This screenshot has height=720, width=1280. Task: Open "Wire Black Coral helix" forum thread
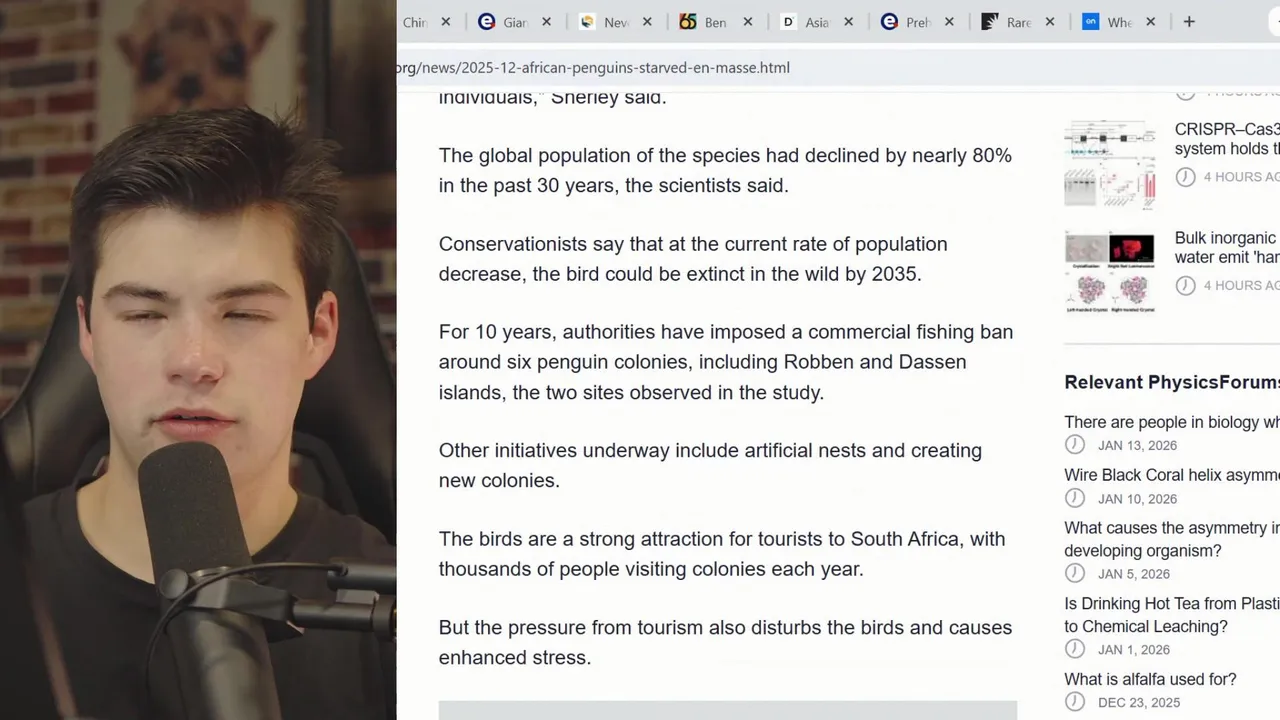click(x=1171, y=475)
